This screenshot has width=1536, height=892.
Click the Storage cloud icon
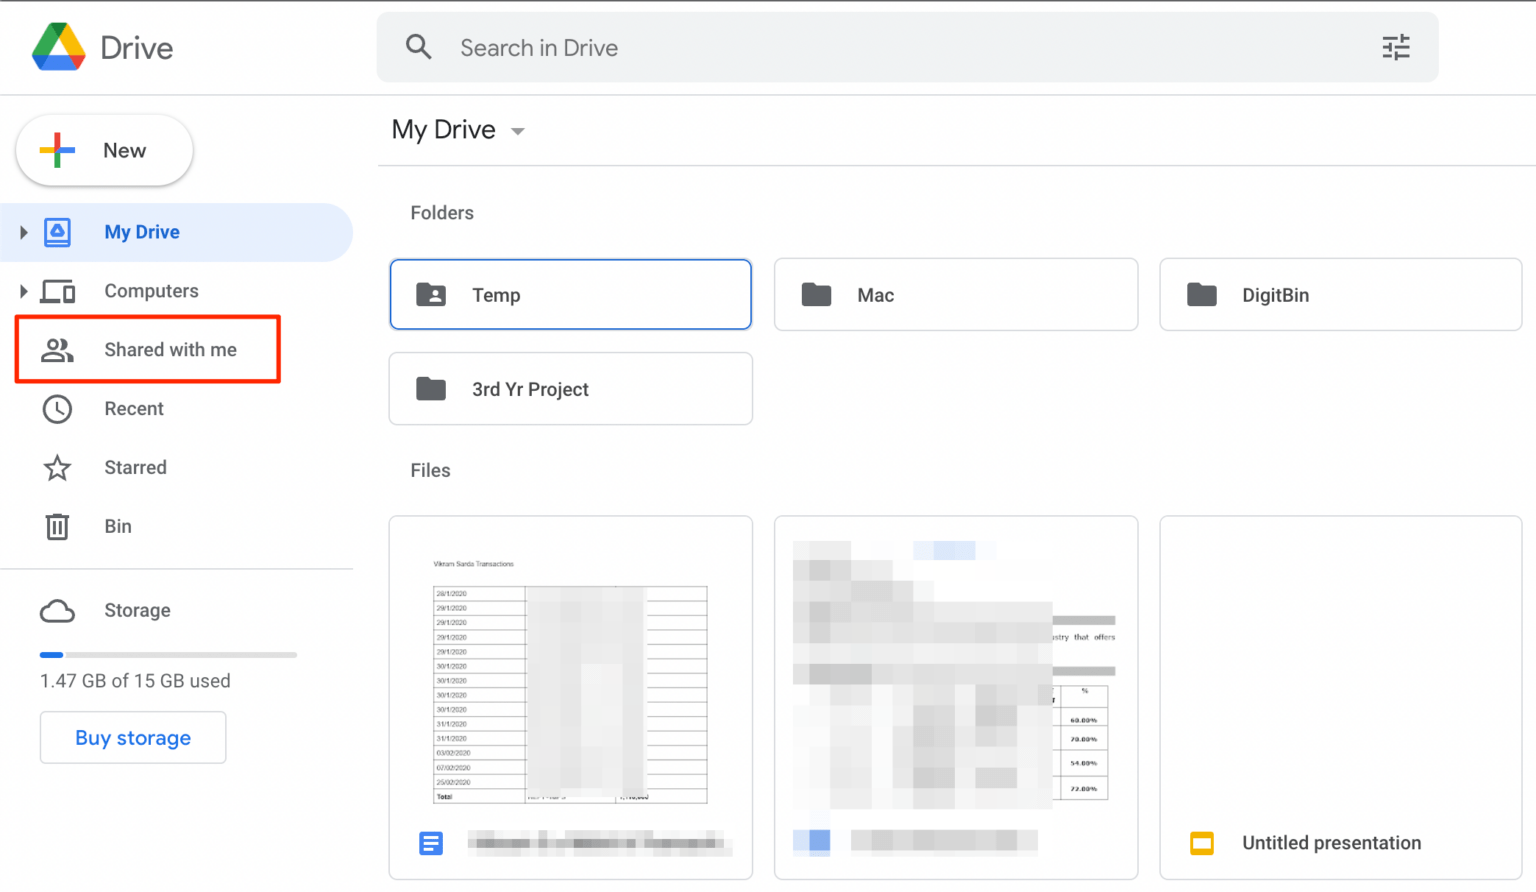(x=57, y=611)
